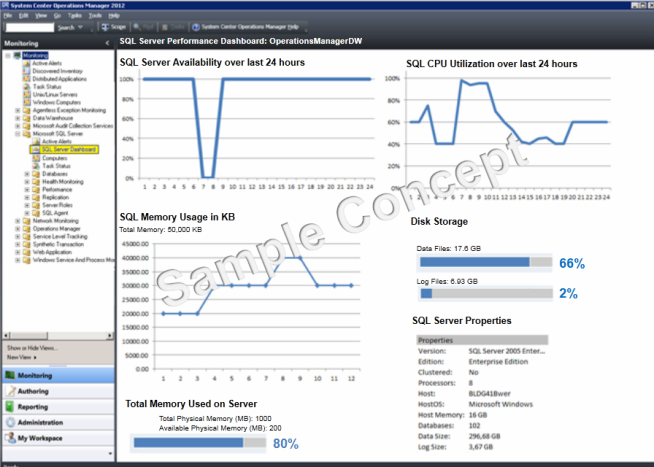This screenshot has height=467, width=654.
Task: Click the Monitoring root computer icon in tree
Action: point(17,55)
